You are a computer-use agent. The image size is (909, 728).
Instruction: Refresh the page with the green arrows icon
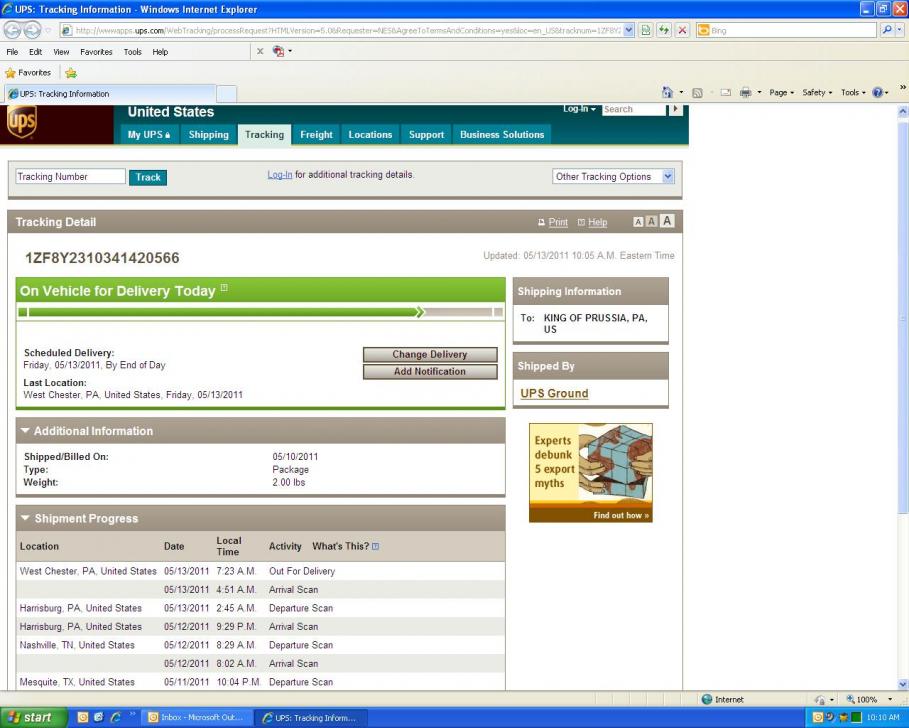(x=664, y=30)
